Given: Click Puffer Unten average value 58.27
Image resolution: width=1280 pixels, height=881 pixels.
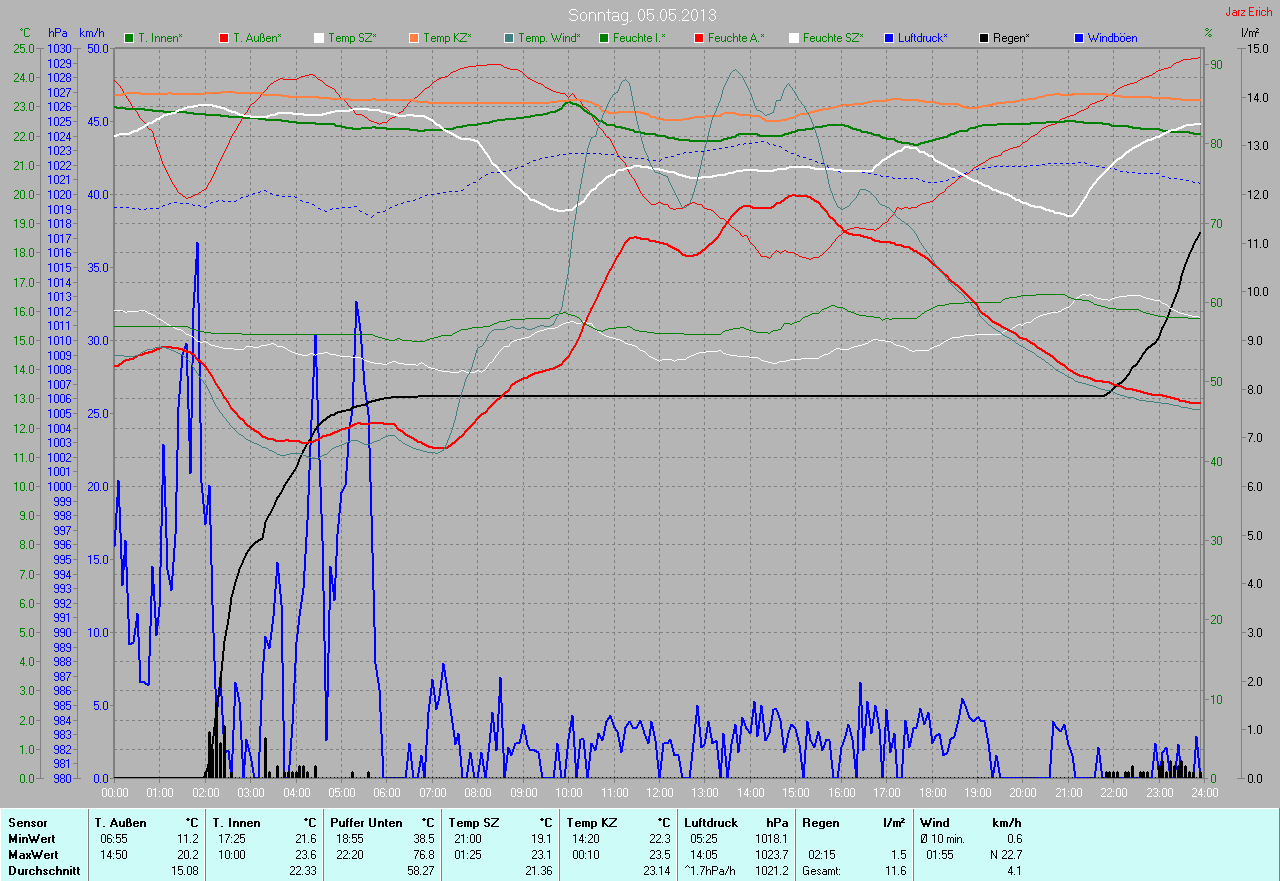Looking at the screenshot, I should coord(421,871).
